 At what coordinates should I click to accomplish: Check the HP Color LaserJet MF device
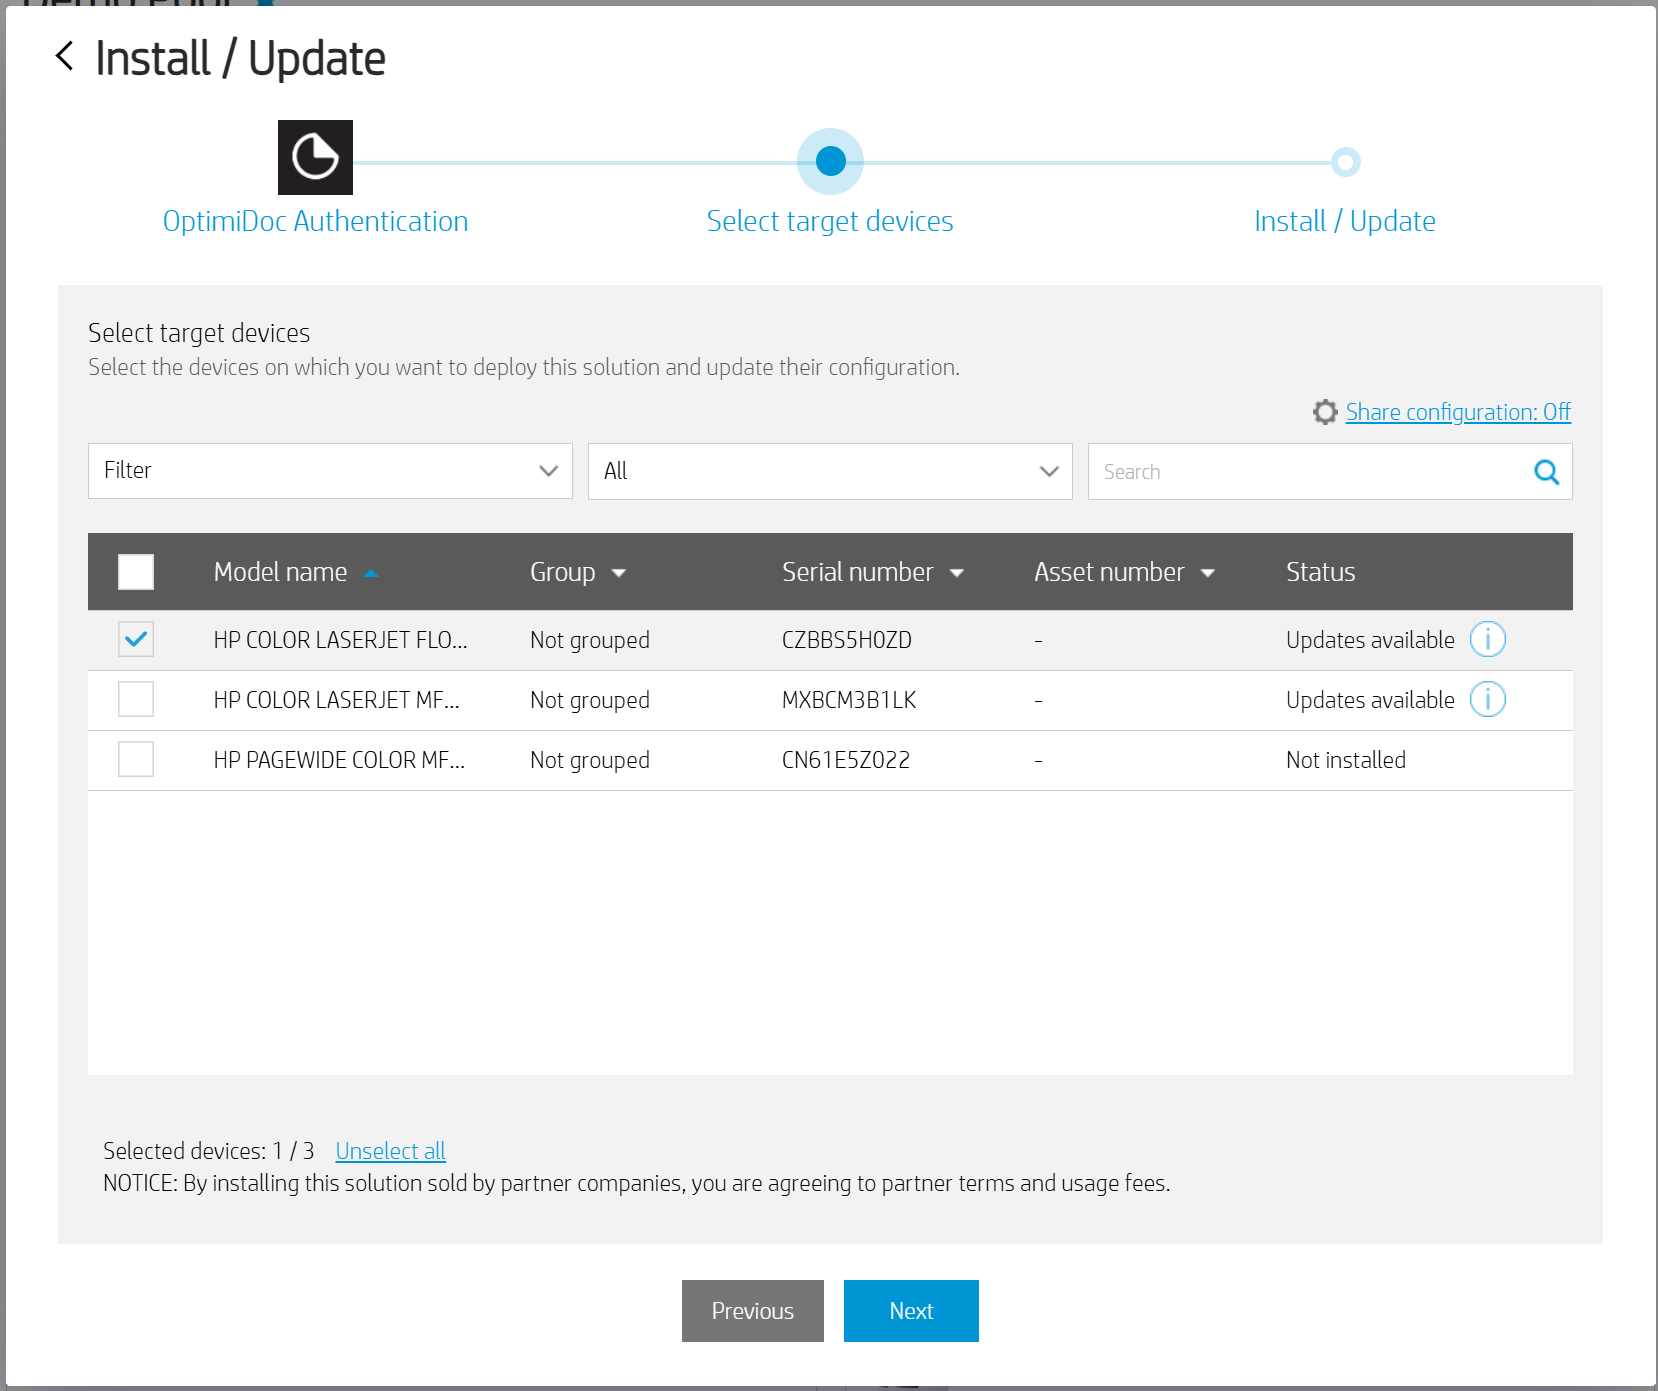click(136, 699)
